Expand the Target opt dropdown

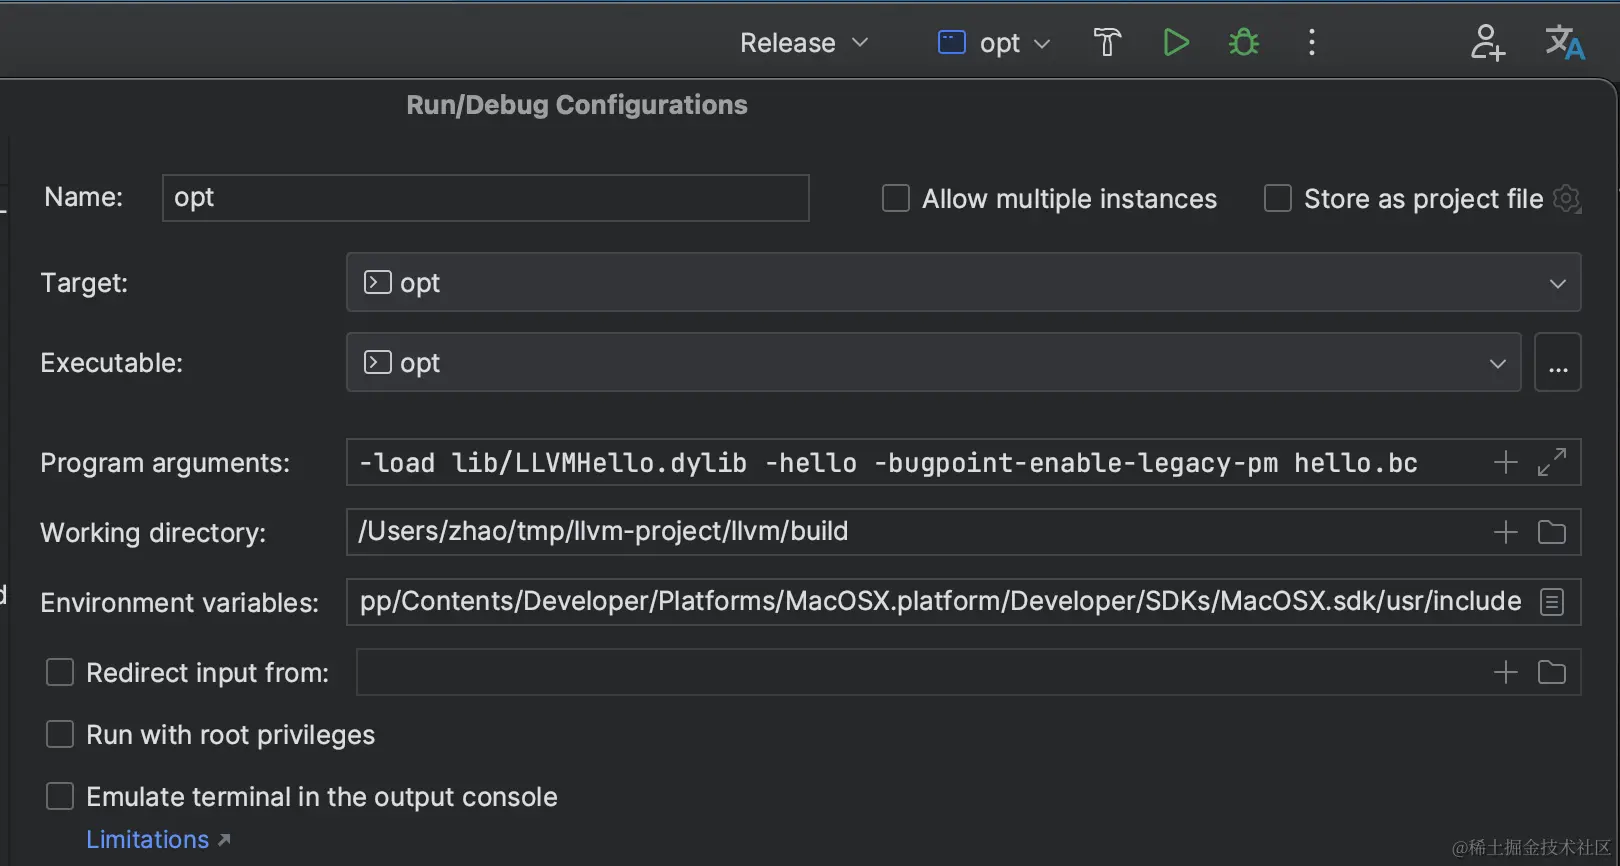click(x=963, y=282)
